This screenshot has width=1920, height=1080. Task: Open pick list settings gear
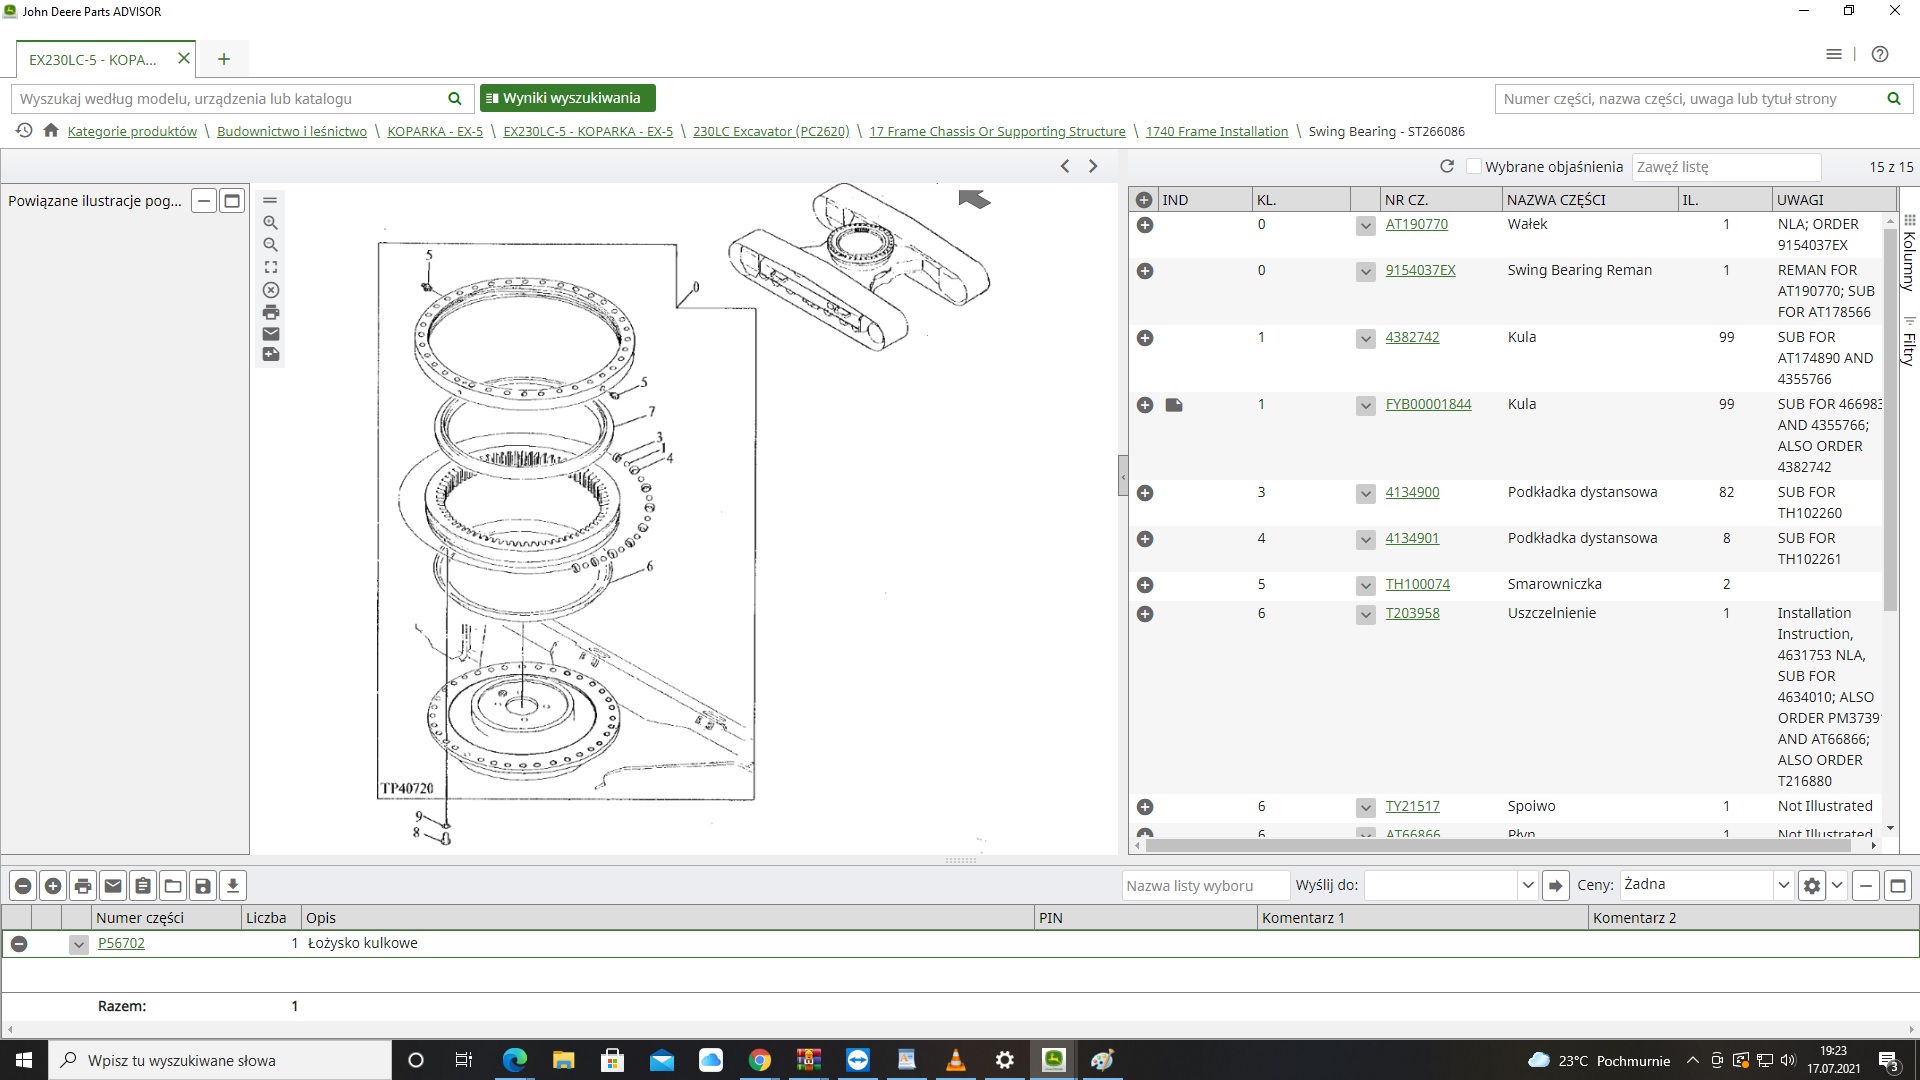[x=1811, y=886]
